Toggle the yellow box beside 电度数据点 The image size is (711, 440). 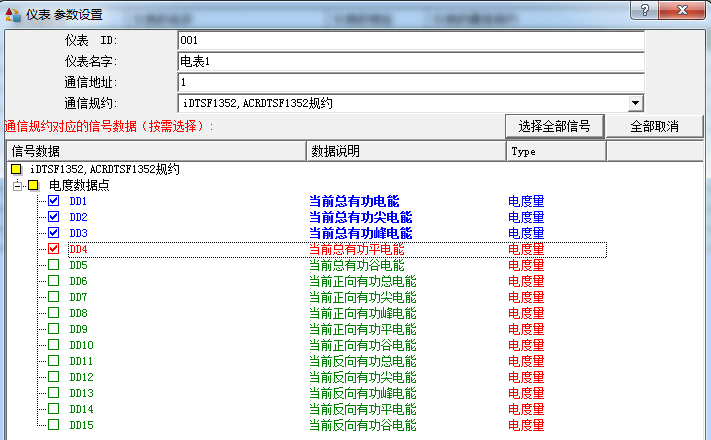(x=33, y=185)
